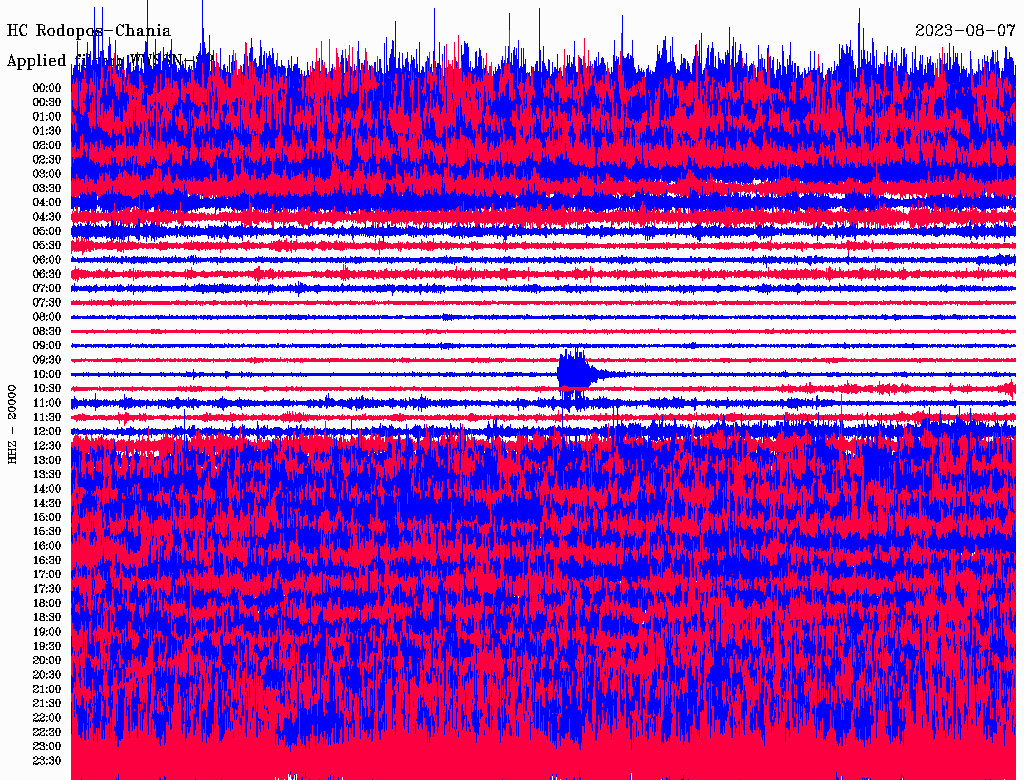Click the 23:30 time label

tap(47, 760)
